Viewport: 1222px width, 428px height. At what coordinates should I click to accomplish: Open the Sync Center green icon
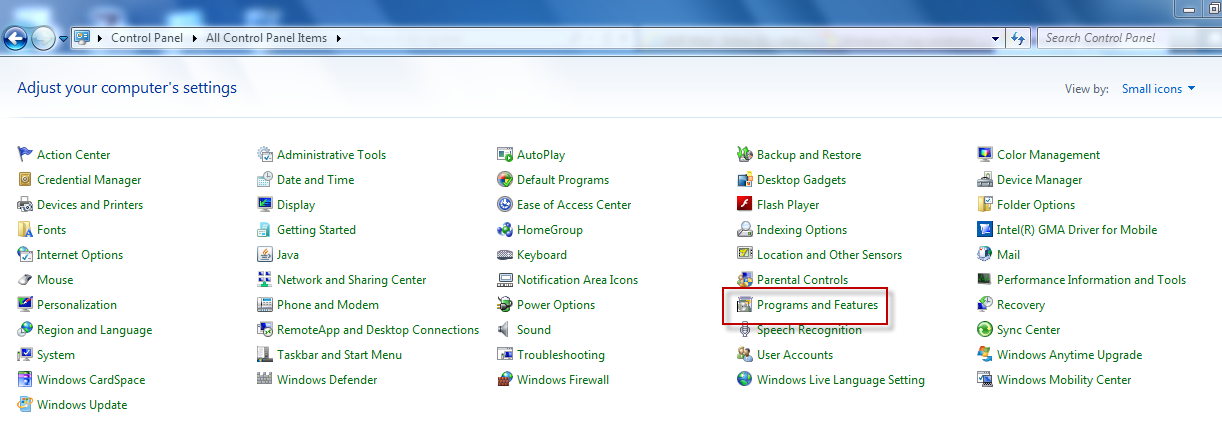985,329
